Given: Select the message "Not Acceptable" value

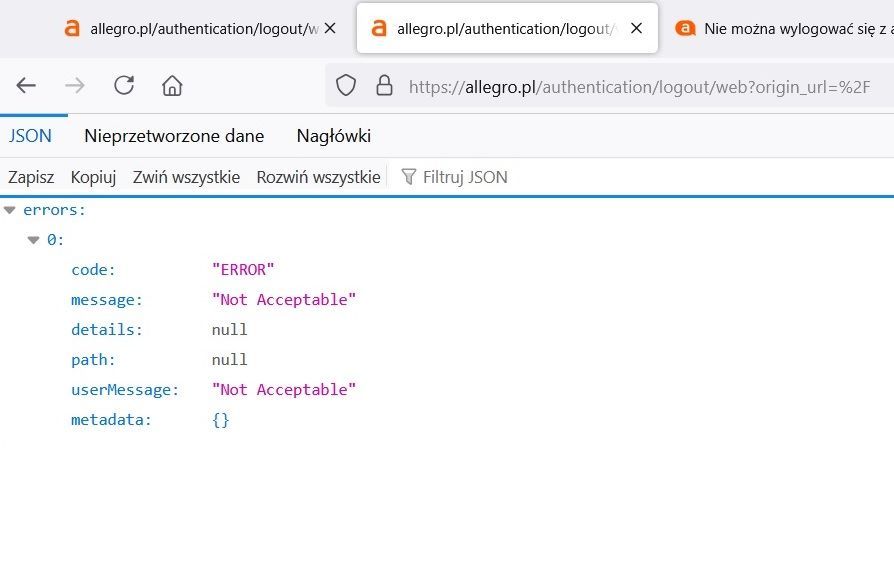Looking at the screenshot, I should click(x=283, y=299).
